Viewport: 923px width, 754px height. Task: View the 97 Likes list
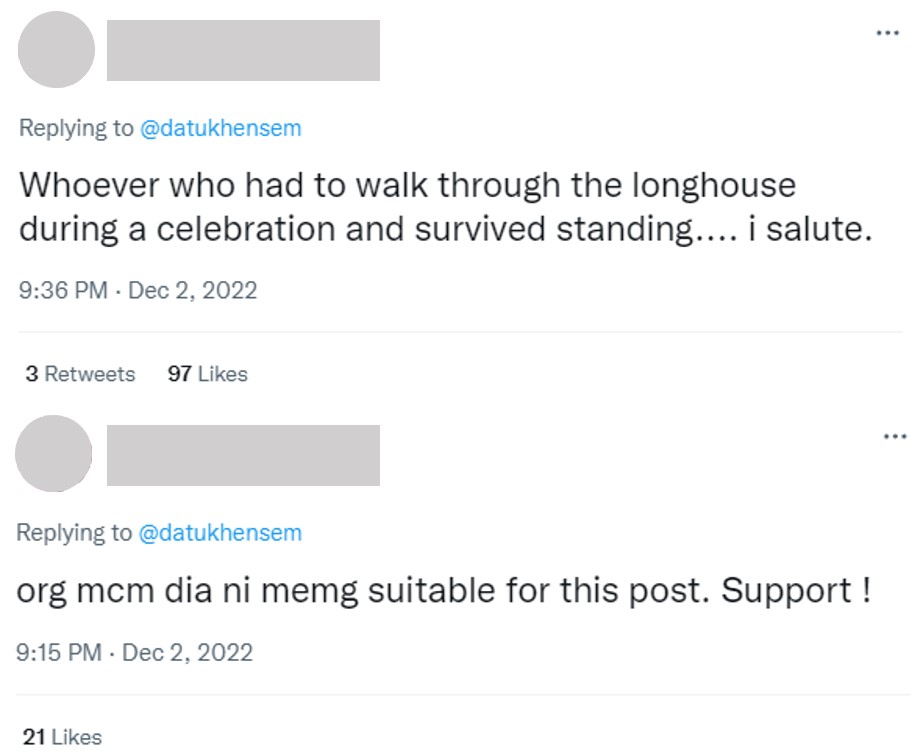(x=207, y=374)
